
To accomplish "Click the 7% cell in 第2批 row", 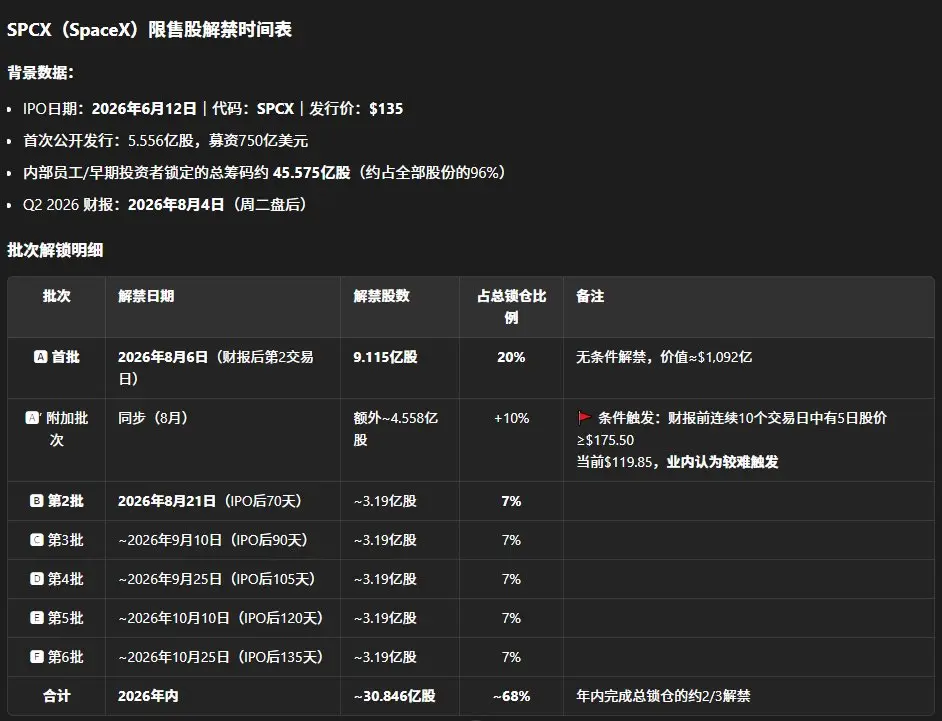I will tap(511, 500).
